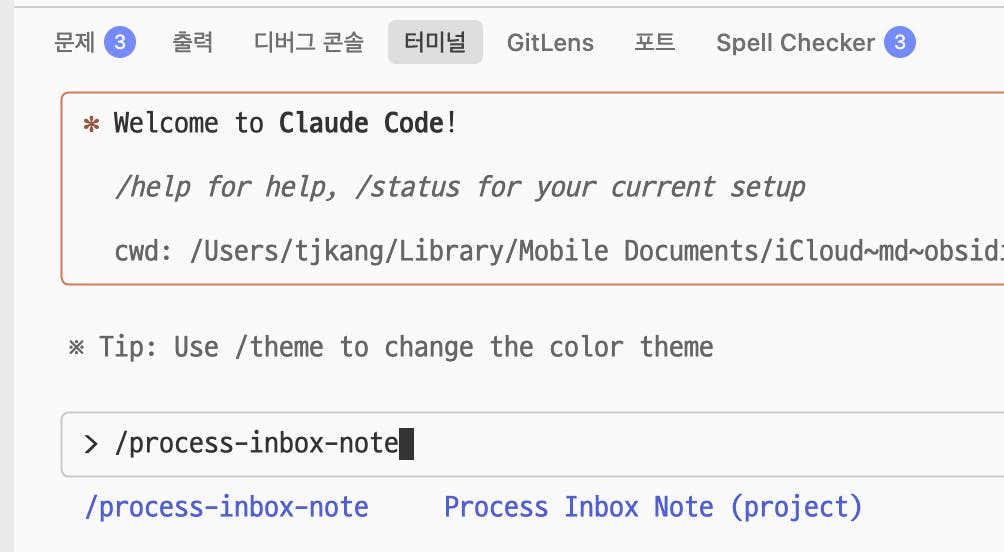Open the 문제 problems tab

pos(74,42)
